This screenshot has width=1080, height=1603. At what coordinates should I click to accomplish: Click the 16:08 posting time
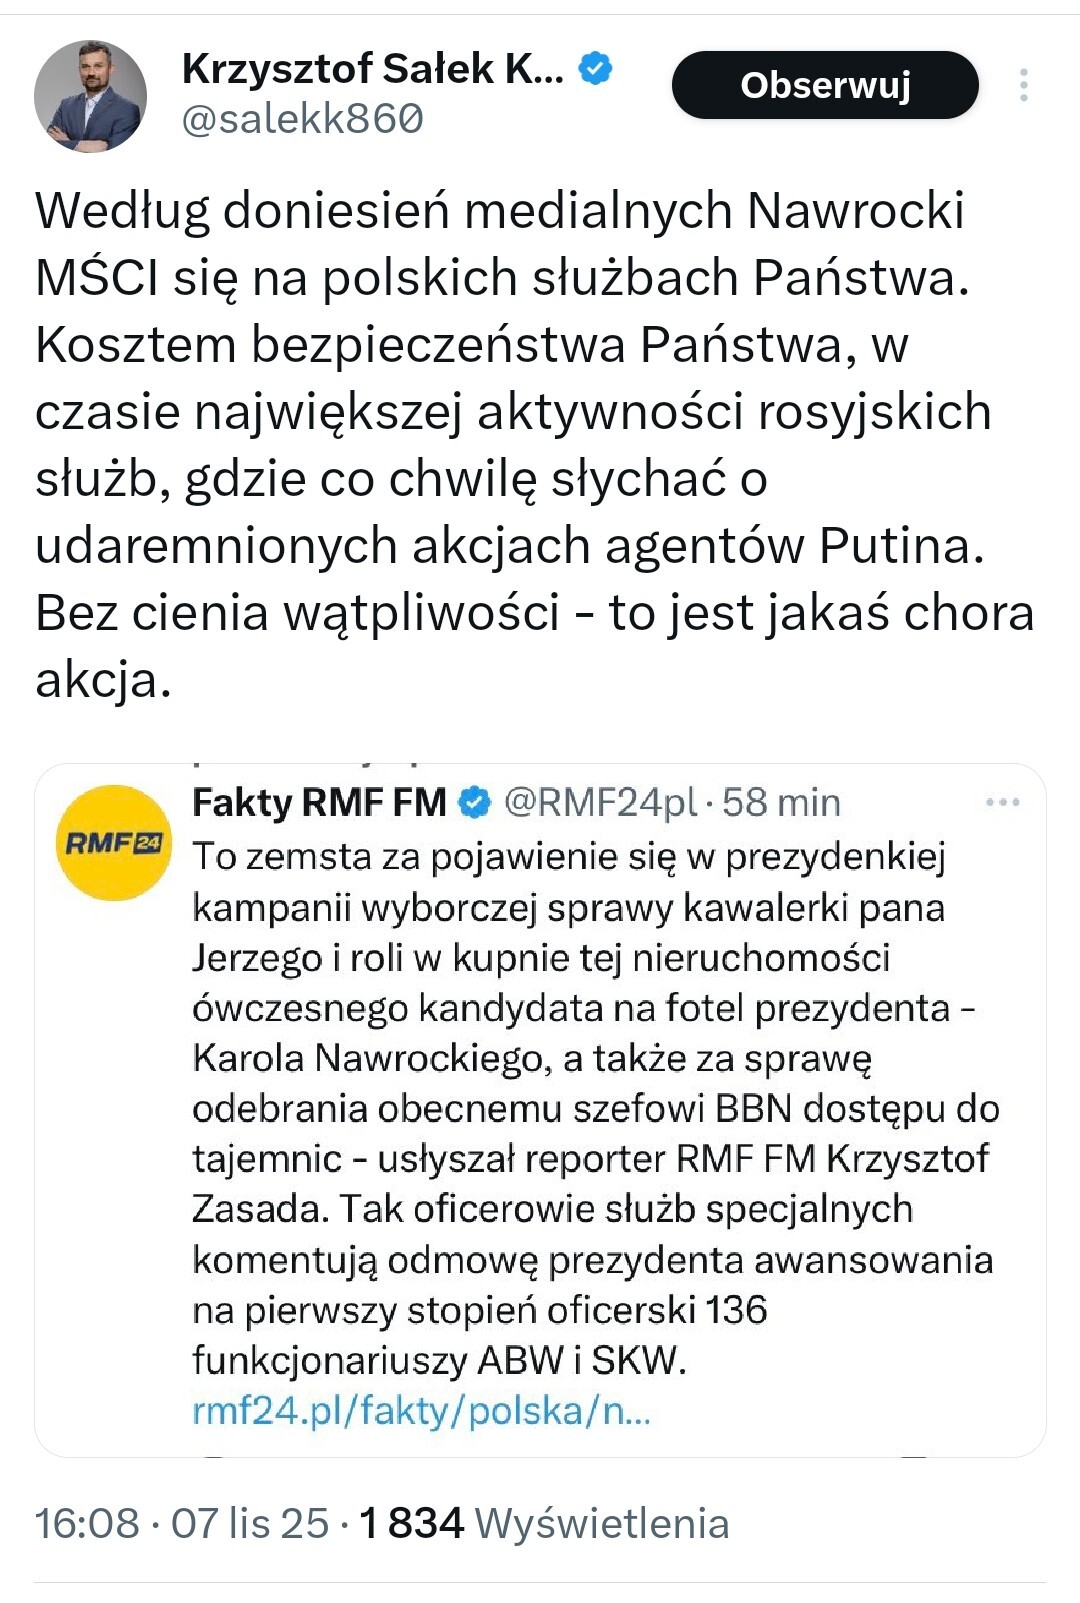pos(87,1523)
